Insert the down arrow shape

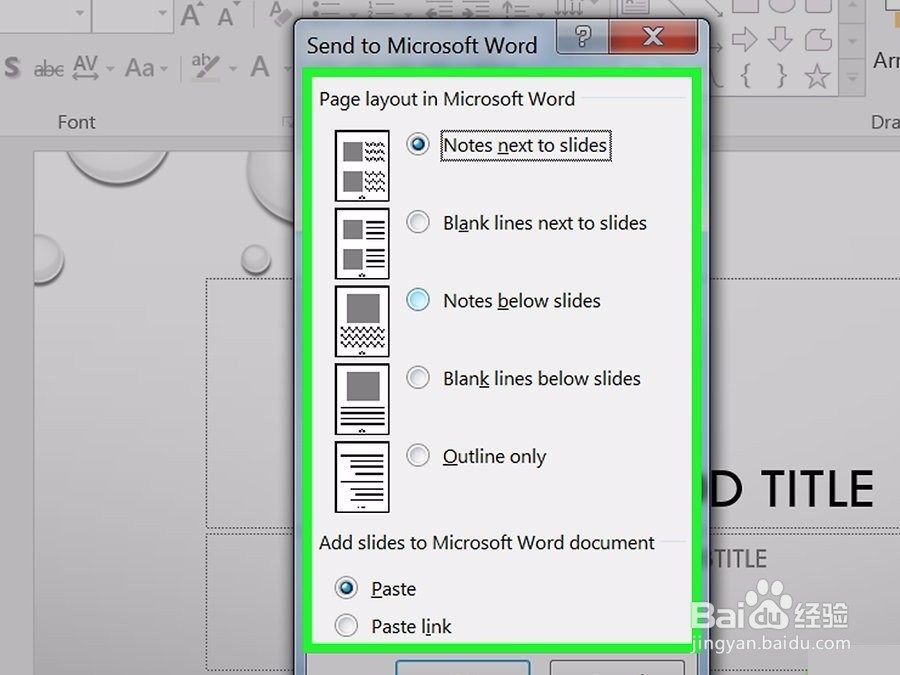coord(780,40)
